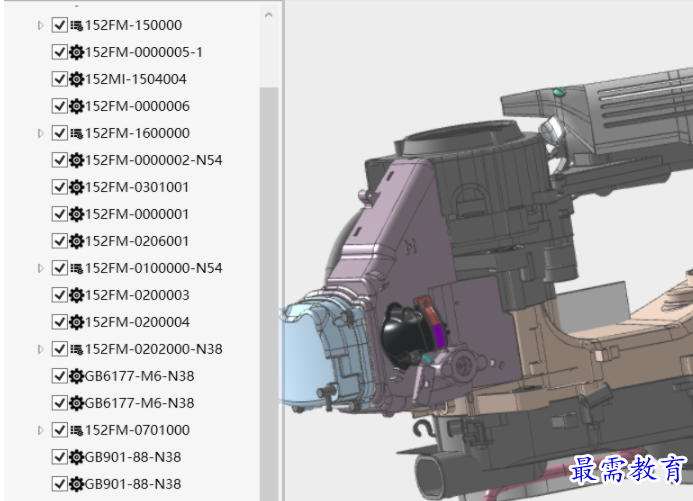This screenshot has width=693, height=501.
Task: Click the assembly icon beside 152FM-150000
Action: pos(76,26)
